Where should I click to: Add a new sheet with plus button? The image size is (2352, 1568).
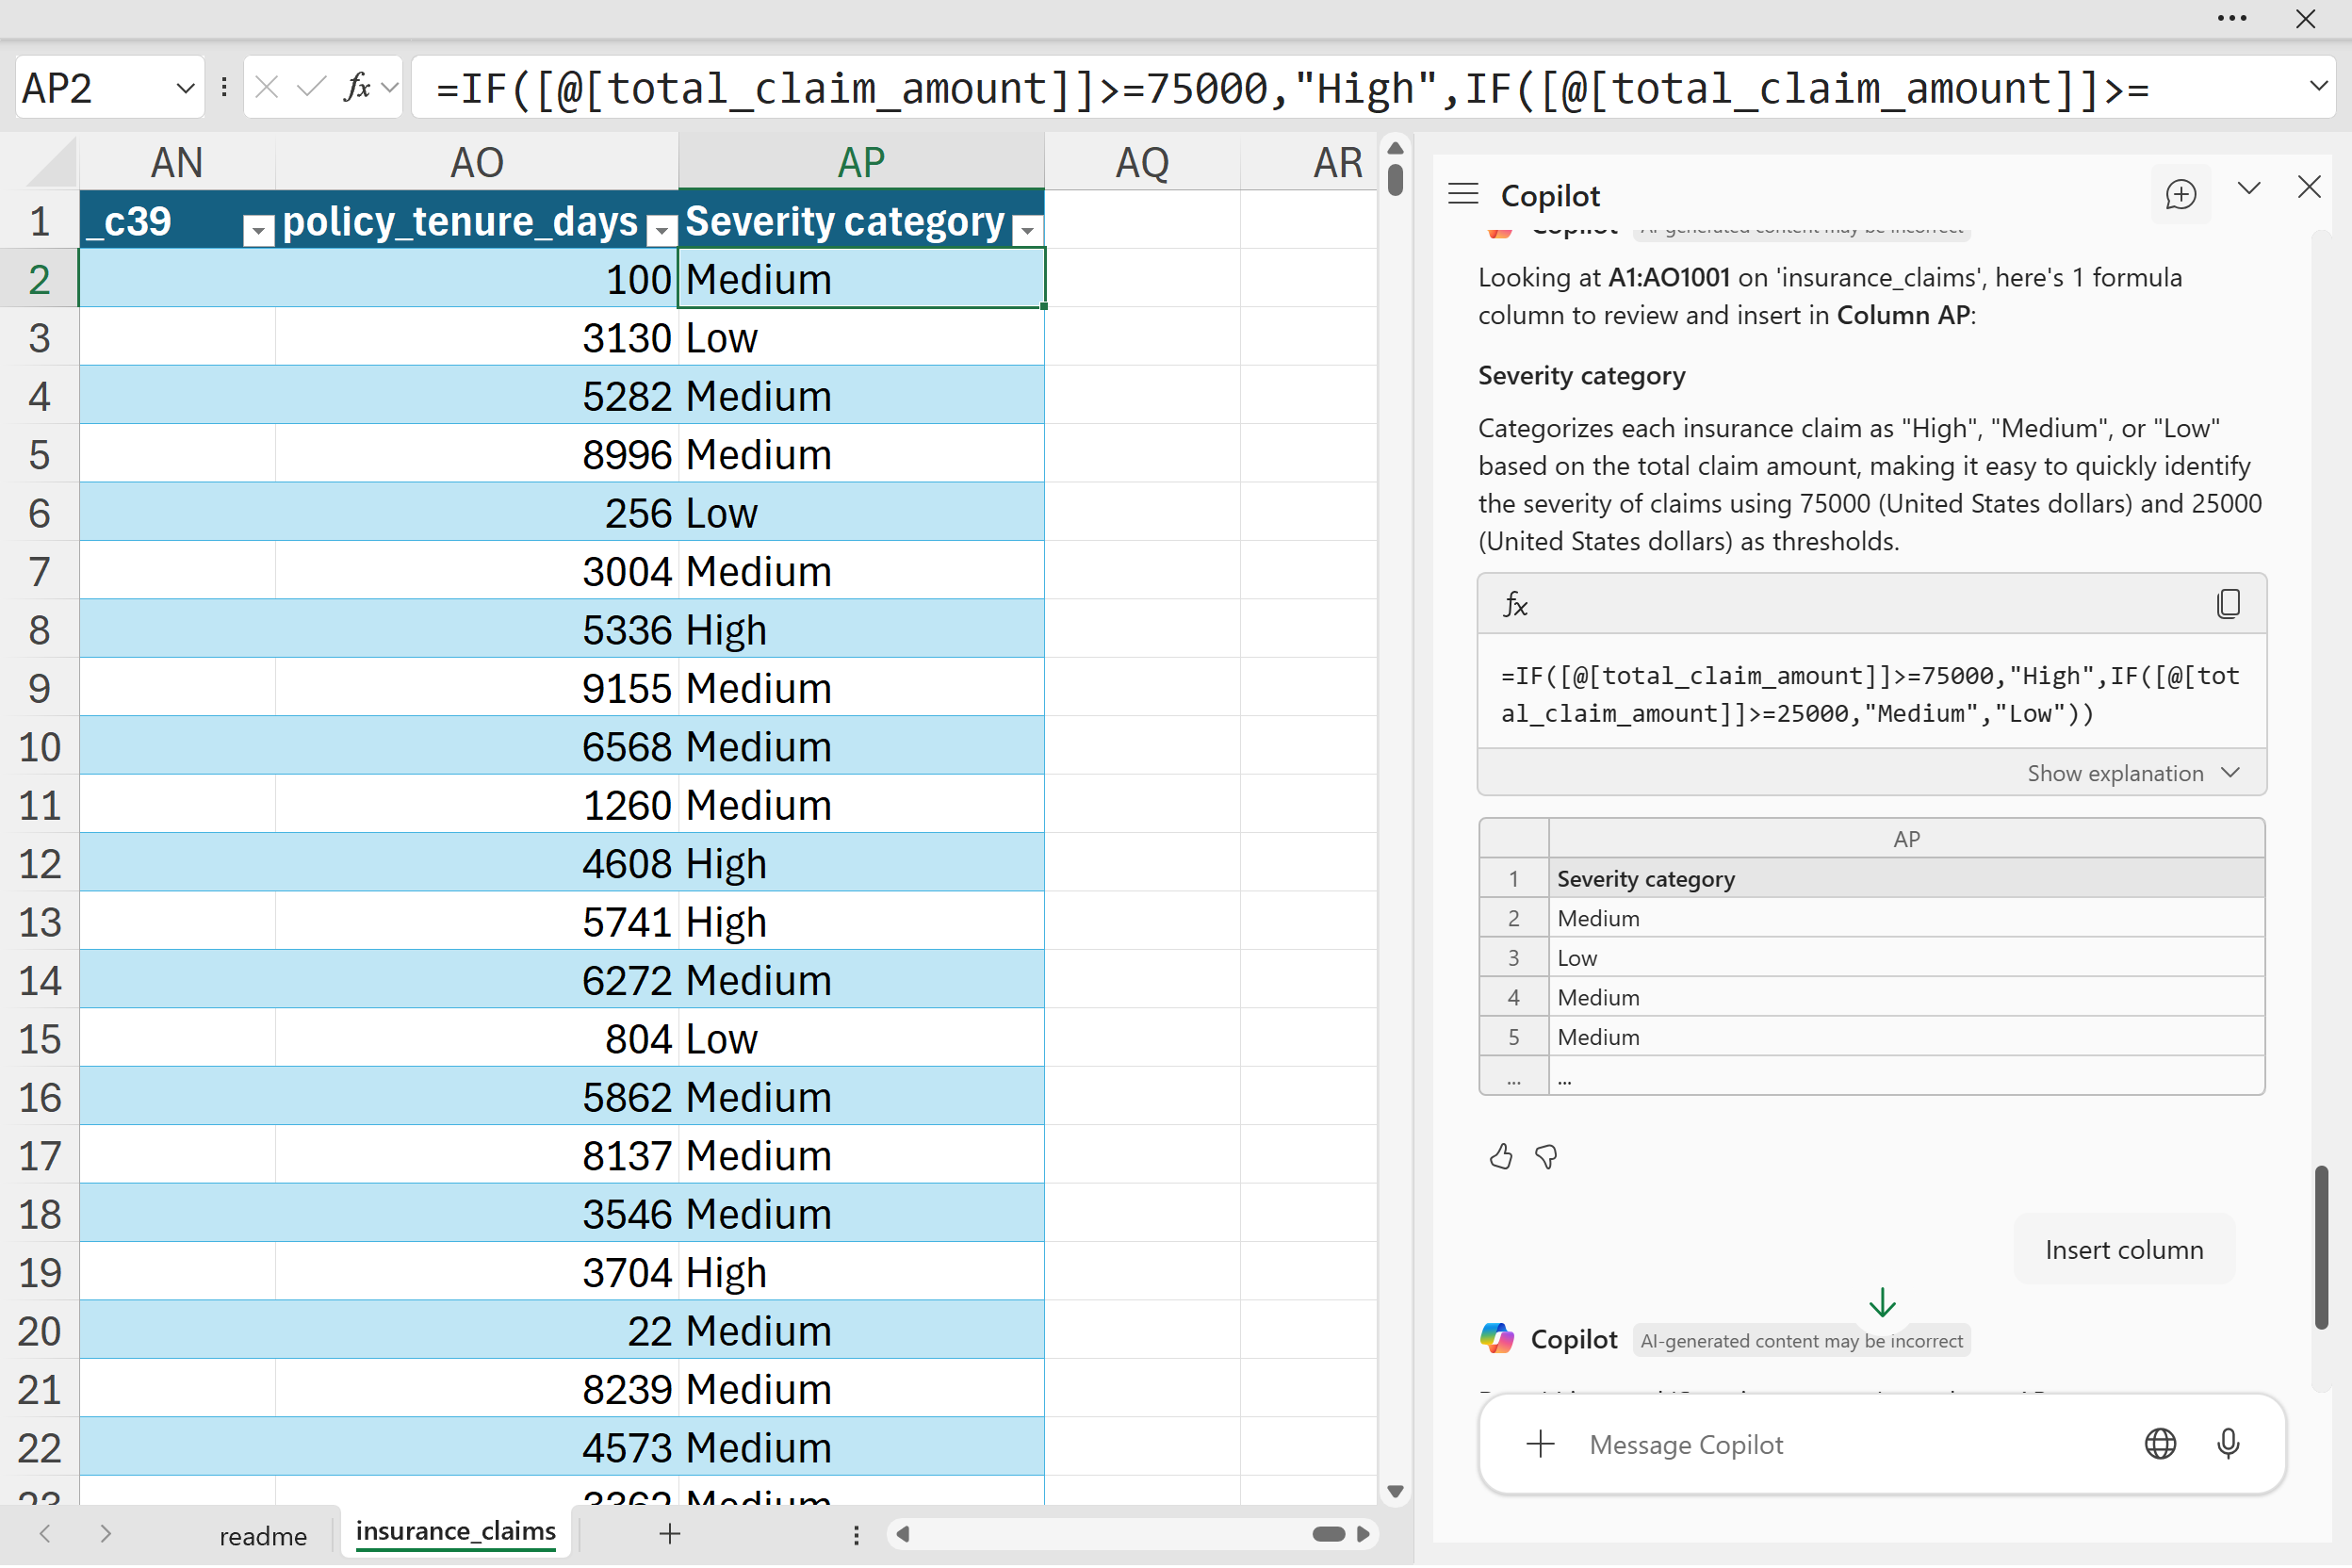670,1533
